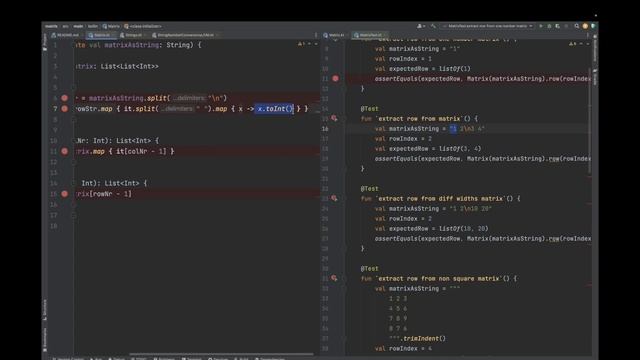
Task: Open Gradle tool window on right stripe
Action: (x=595, y=77)
